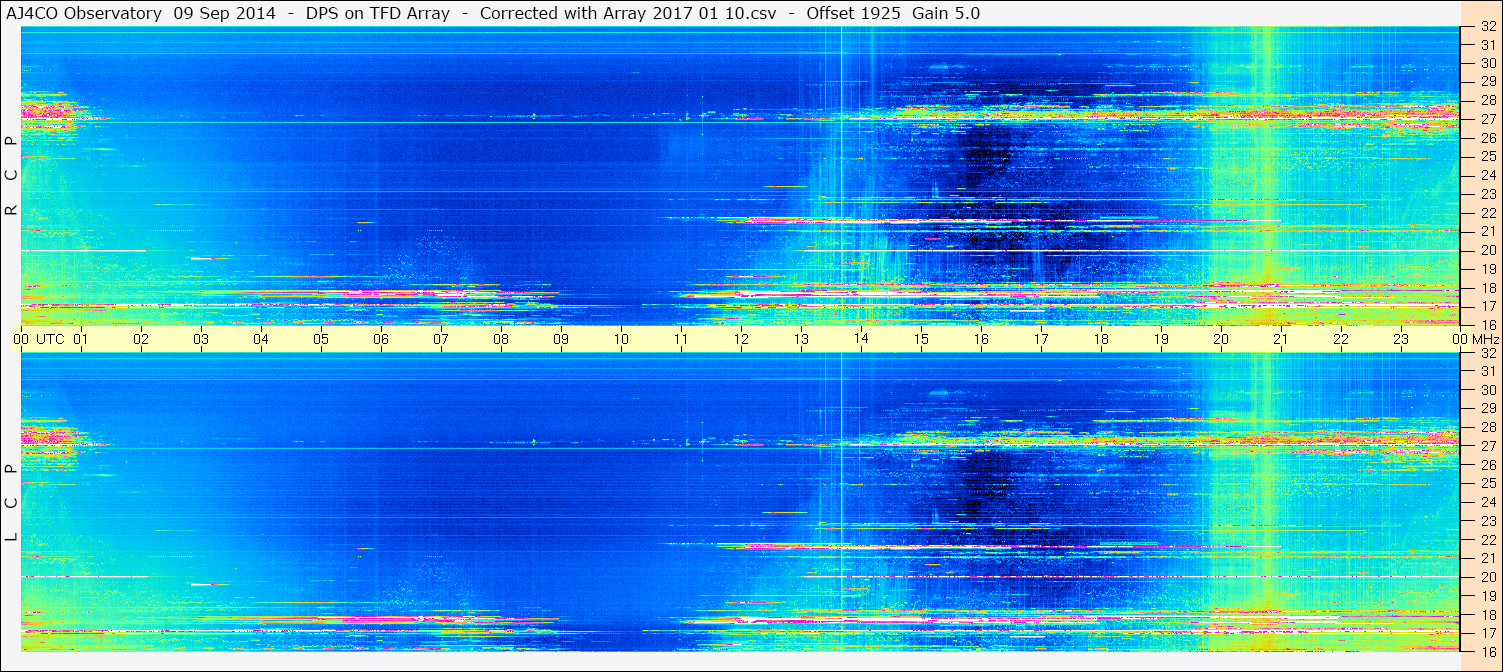
Task: Click the 22 MHz label in LCP panel
Action: (x=1487, y=540)
